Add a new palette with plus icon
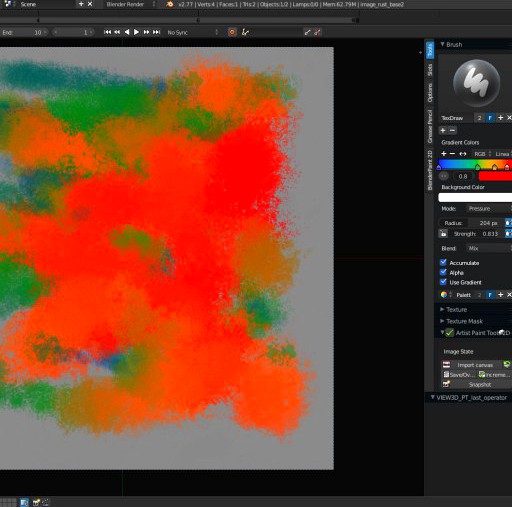Image resolution: width=512 pixels, height=507 pixels. pyautogui.click(x=500, y=295)
